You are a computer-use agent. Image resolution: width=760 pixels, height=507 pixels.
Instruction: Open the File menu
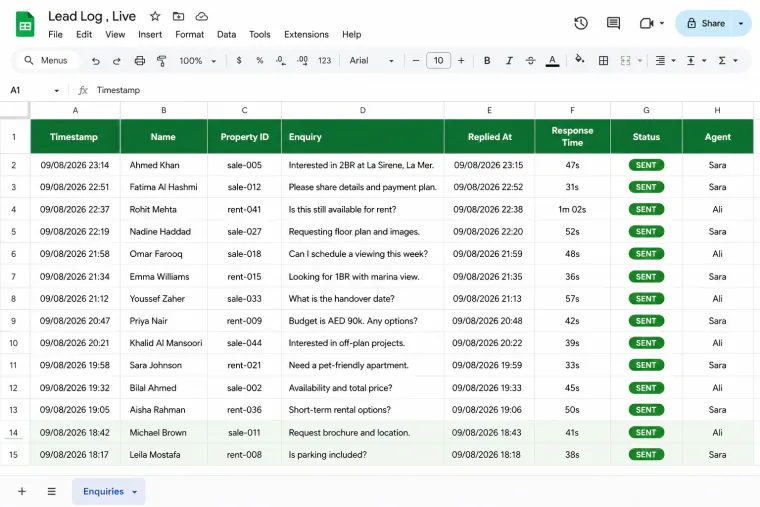pyautogui.click(x=55, y=34)
